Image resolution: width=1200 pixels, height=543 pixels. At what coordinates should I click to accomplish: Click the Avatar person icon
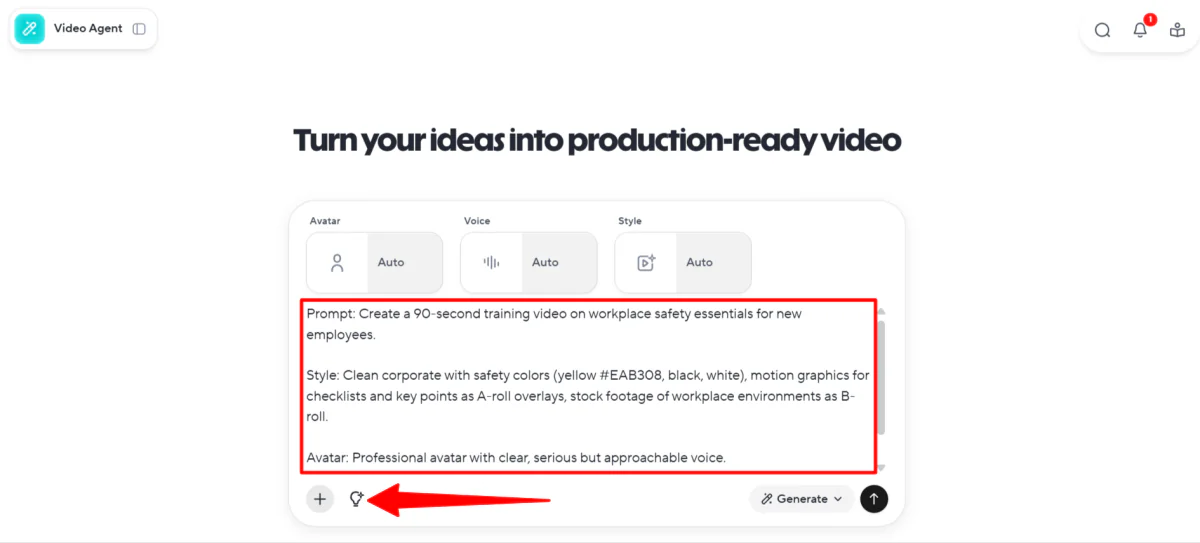(337, 263)
